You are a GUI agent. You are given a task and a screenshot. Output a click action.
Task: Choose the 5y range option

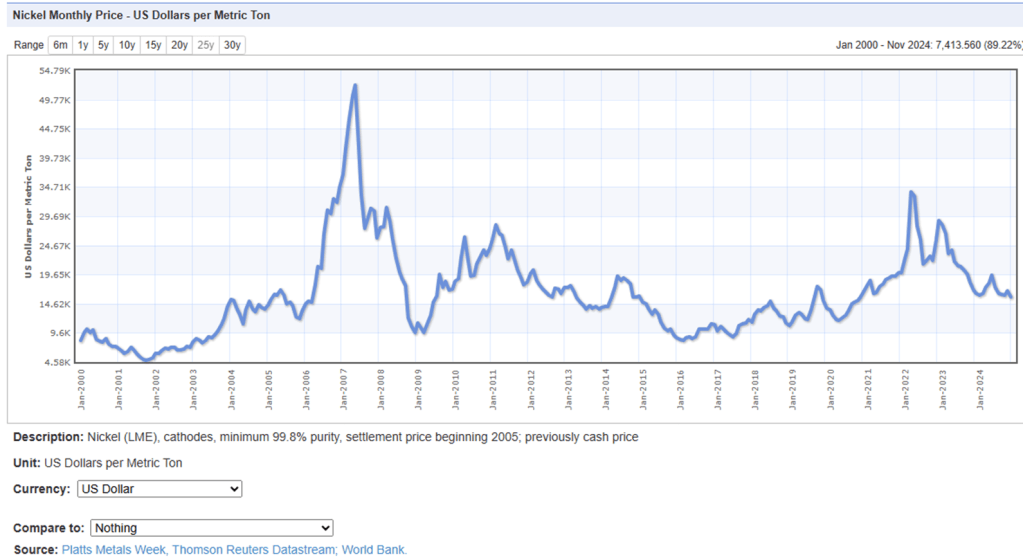coord(104,45)
